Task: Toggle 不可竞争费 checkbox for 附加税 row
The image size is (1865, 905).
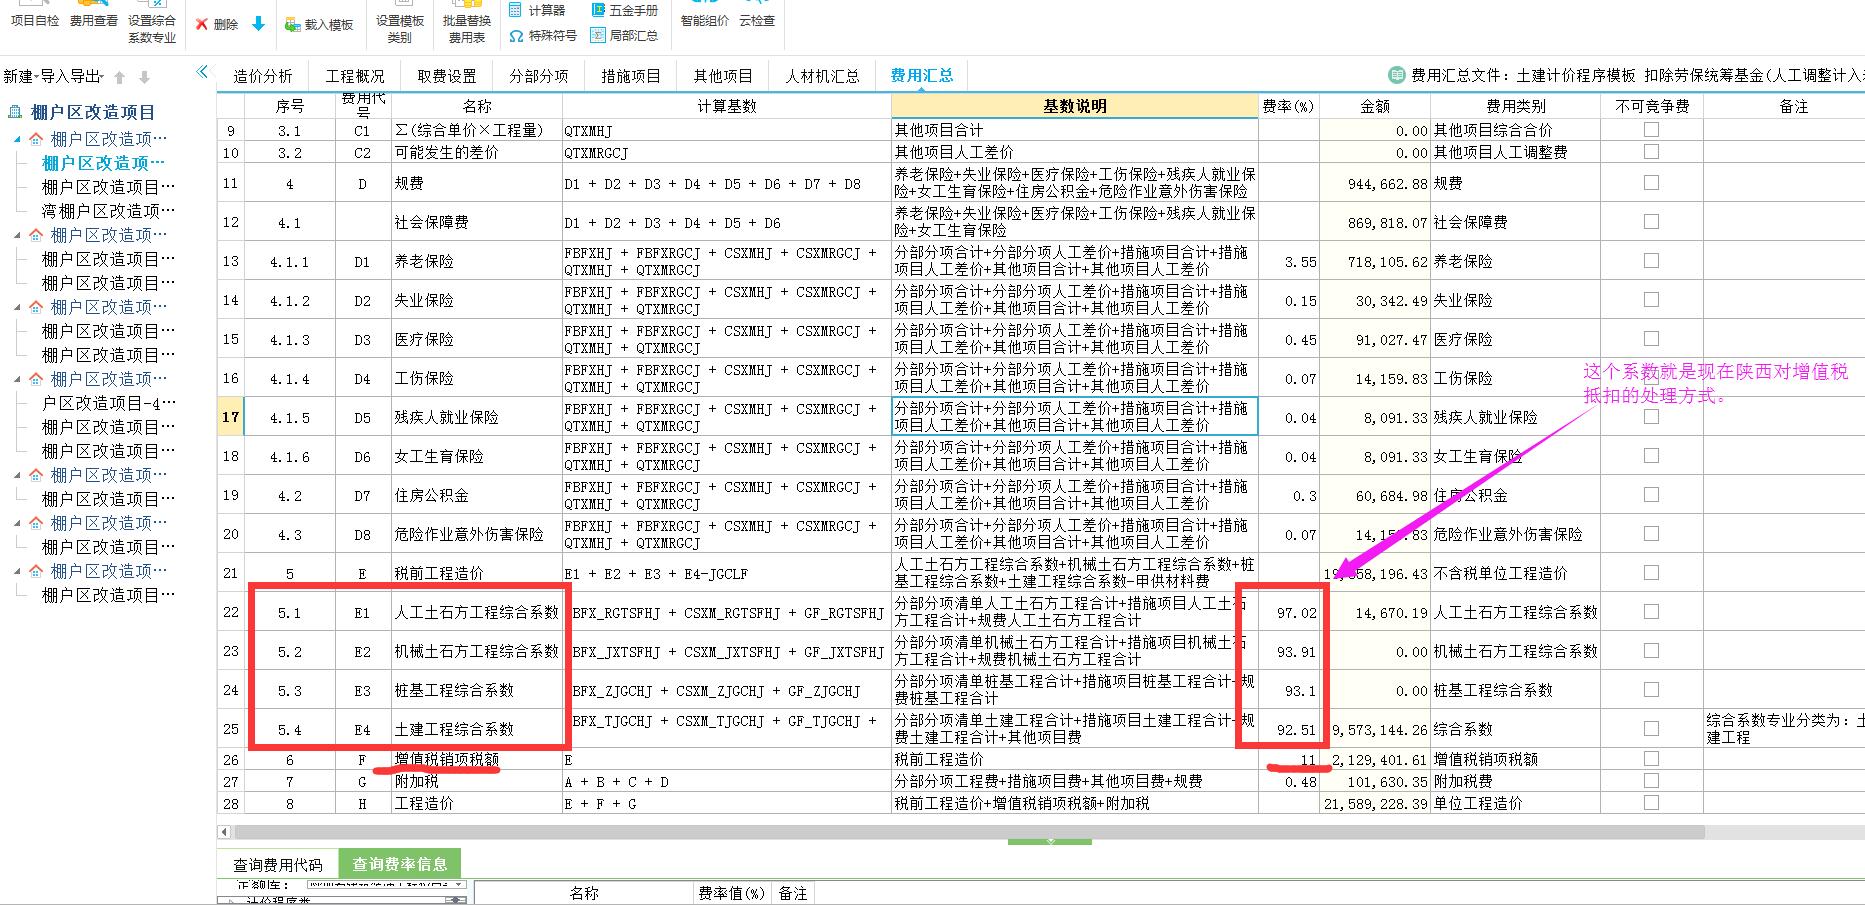Action: pyautogui.click(x=1651, y=780)
